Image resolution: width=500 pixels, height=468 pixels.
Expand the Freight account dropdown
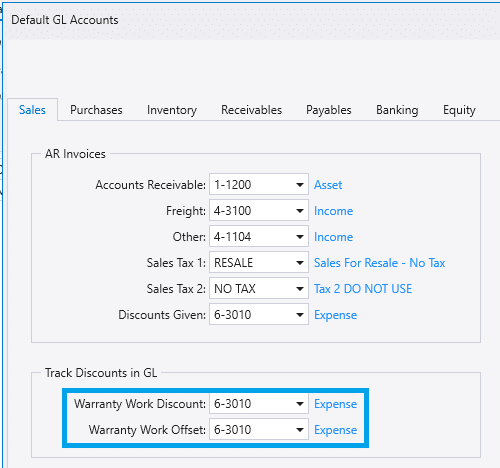pyautogui.click(x=300, y=211)
